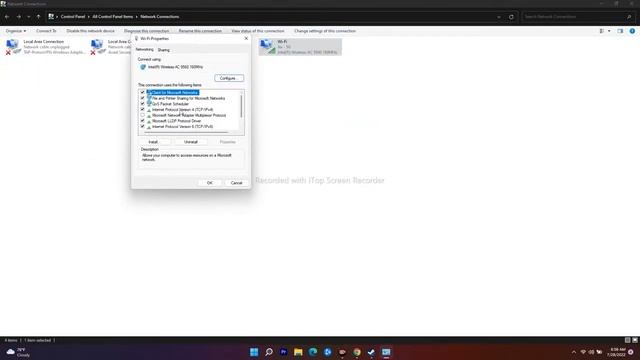Image resolution: width=640 pixels, height=360 pixels.
Task: Go back with the back arrow
Action: [7, 17]
